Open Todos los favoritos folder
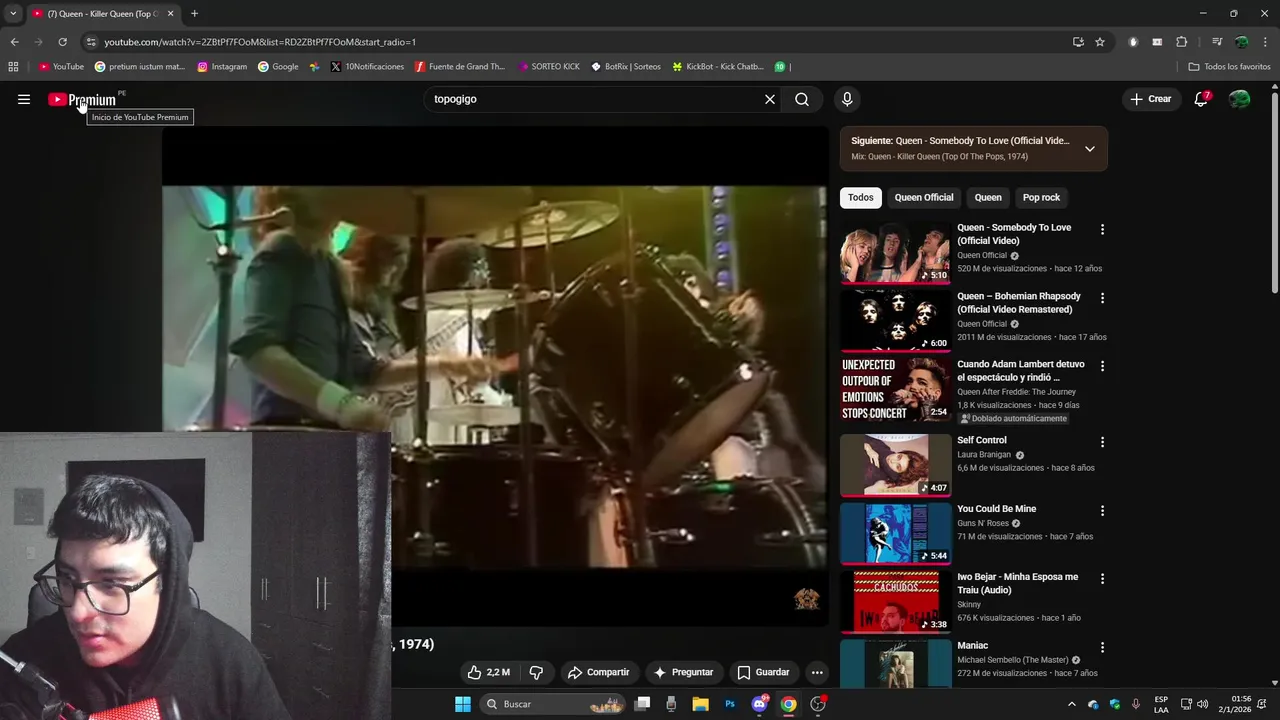The height and width of the screenshot is (720, 1280). pyautogui.click(x=1229, y=67)
